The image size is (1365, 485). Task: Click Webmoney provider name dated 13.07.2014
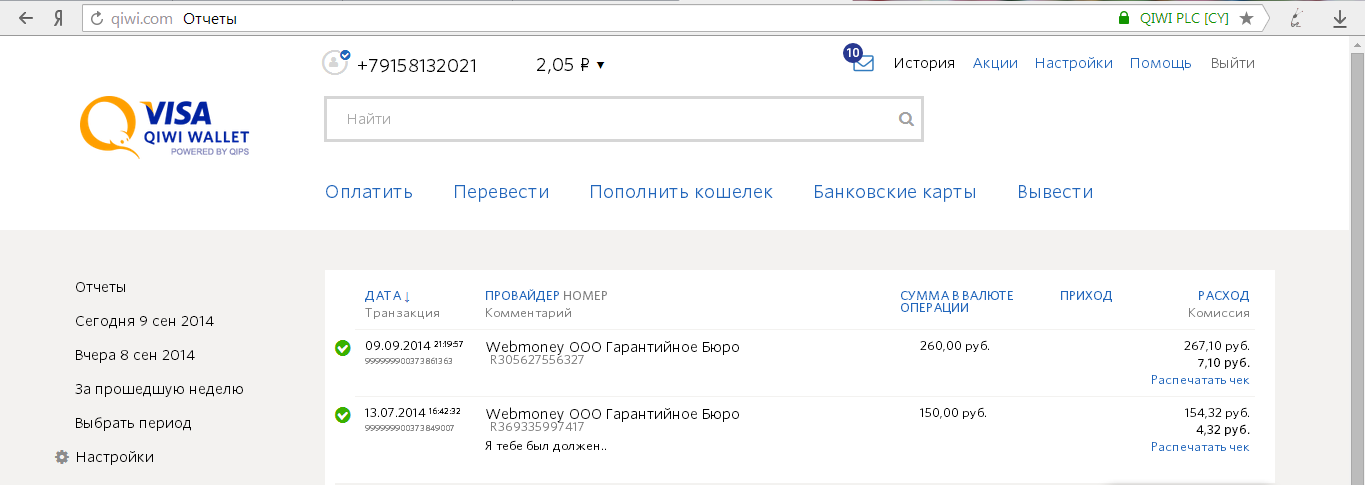(x=613, y=414)
